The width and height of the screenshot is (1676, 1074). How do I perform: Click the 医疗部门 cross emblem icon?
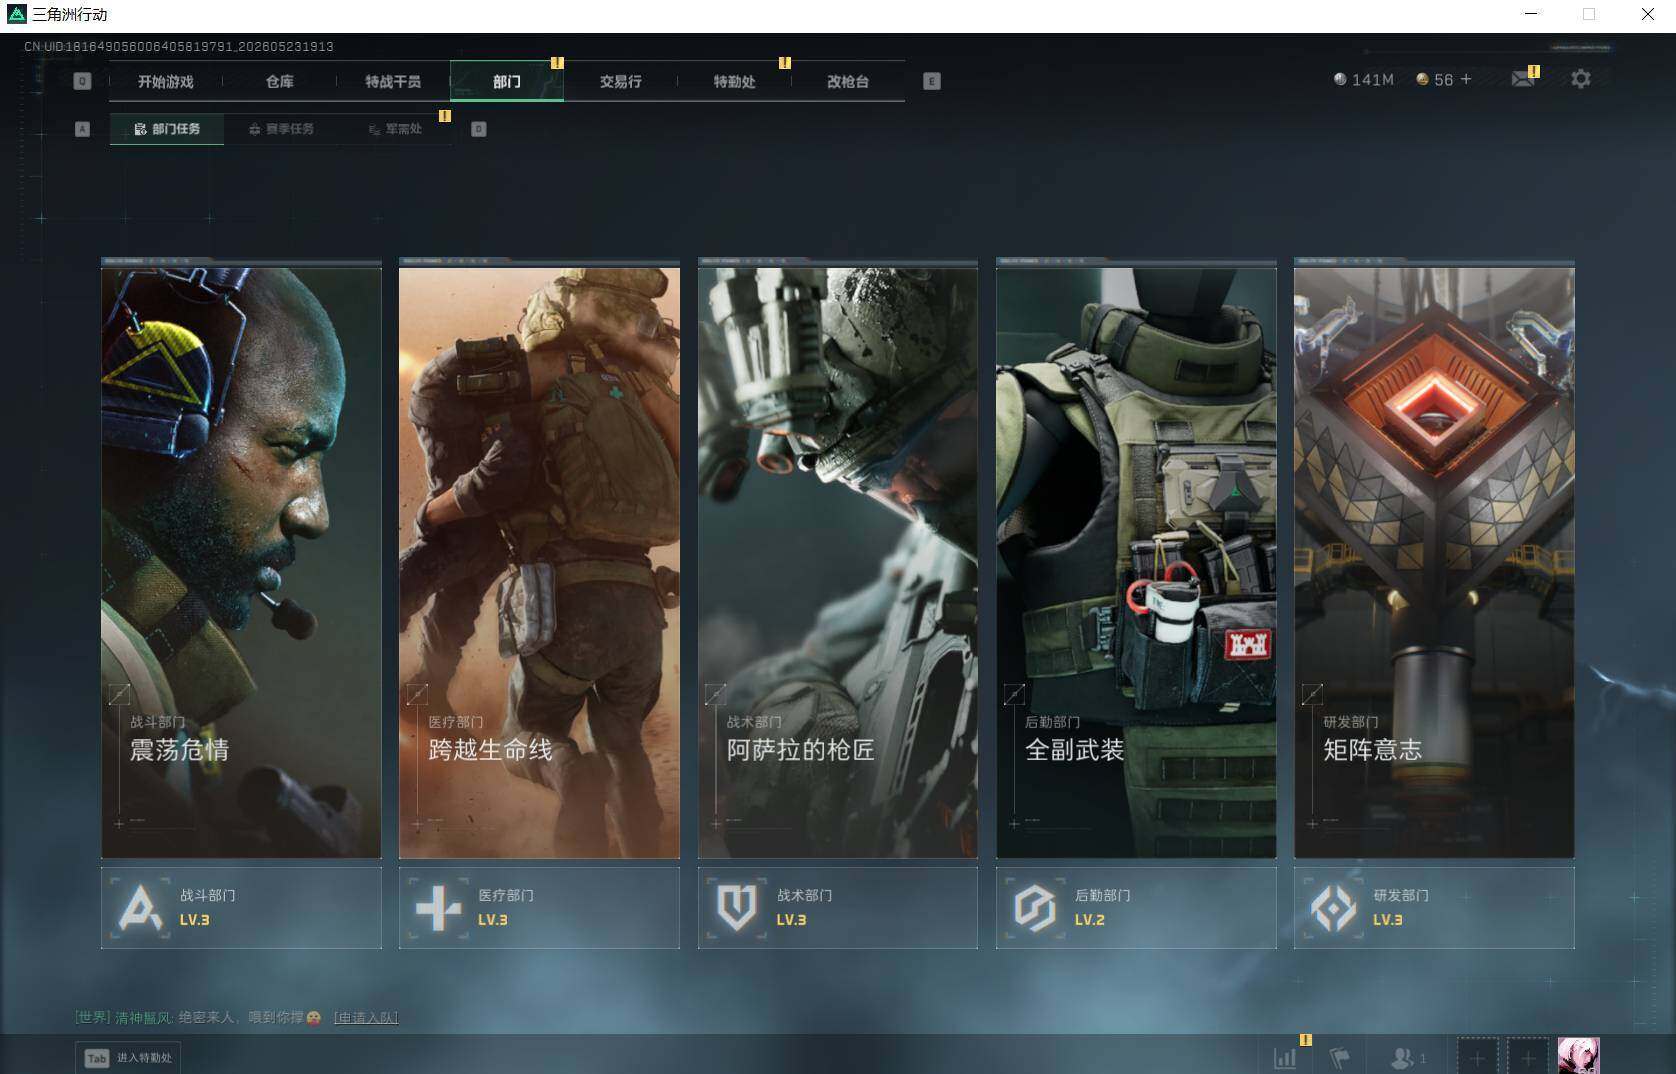(438, 908)
